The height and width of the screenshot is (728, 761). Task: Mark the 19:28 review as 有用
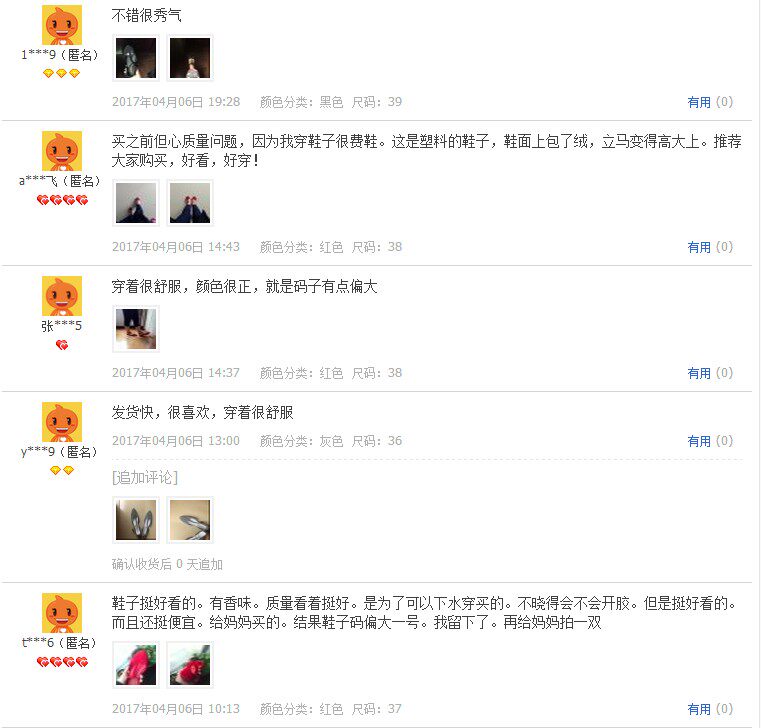699,102
